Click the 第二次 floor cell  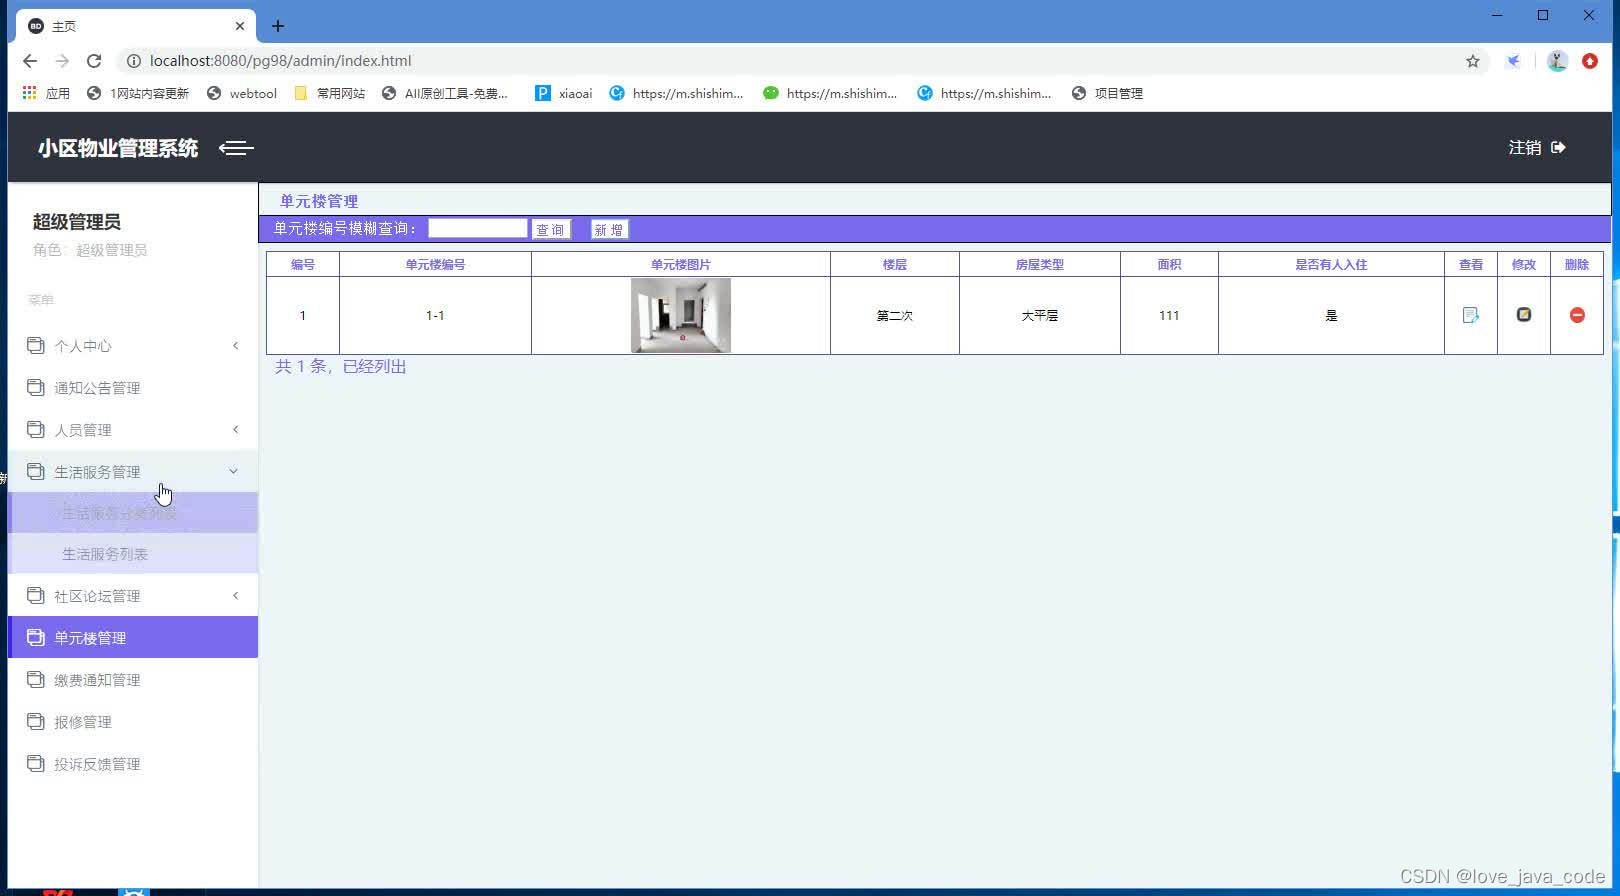[x=895, y=316]
